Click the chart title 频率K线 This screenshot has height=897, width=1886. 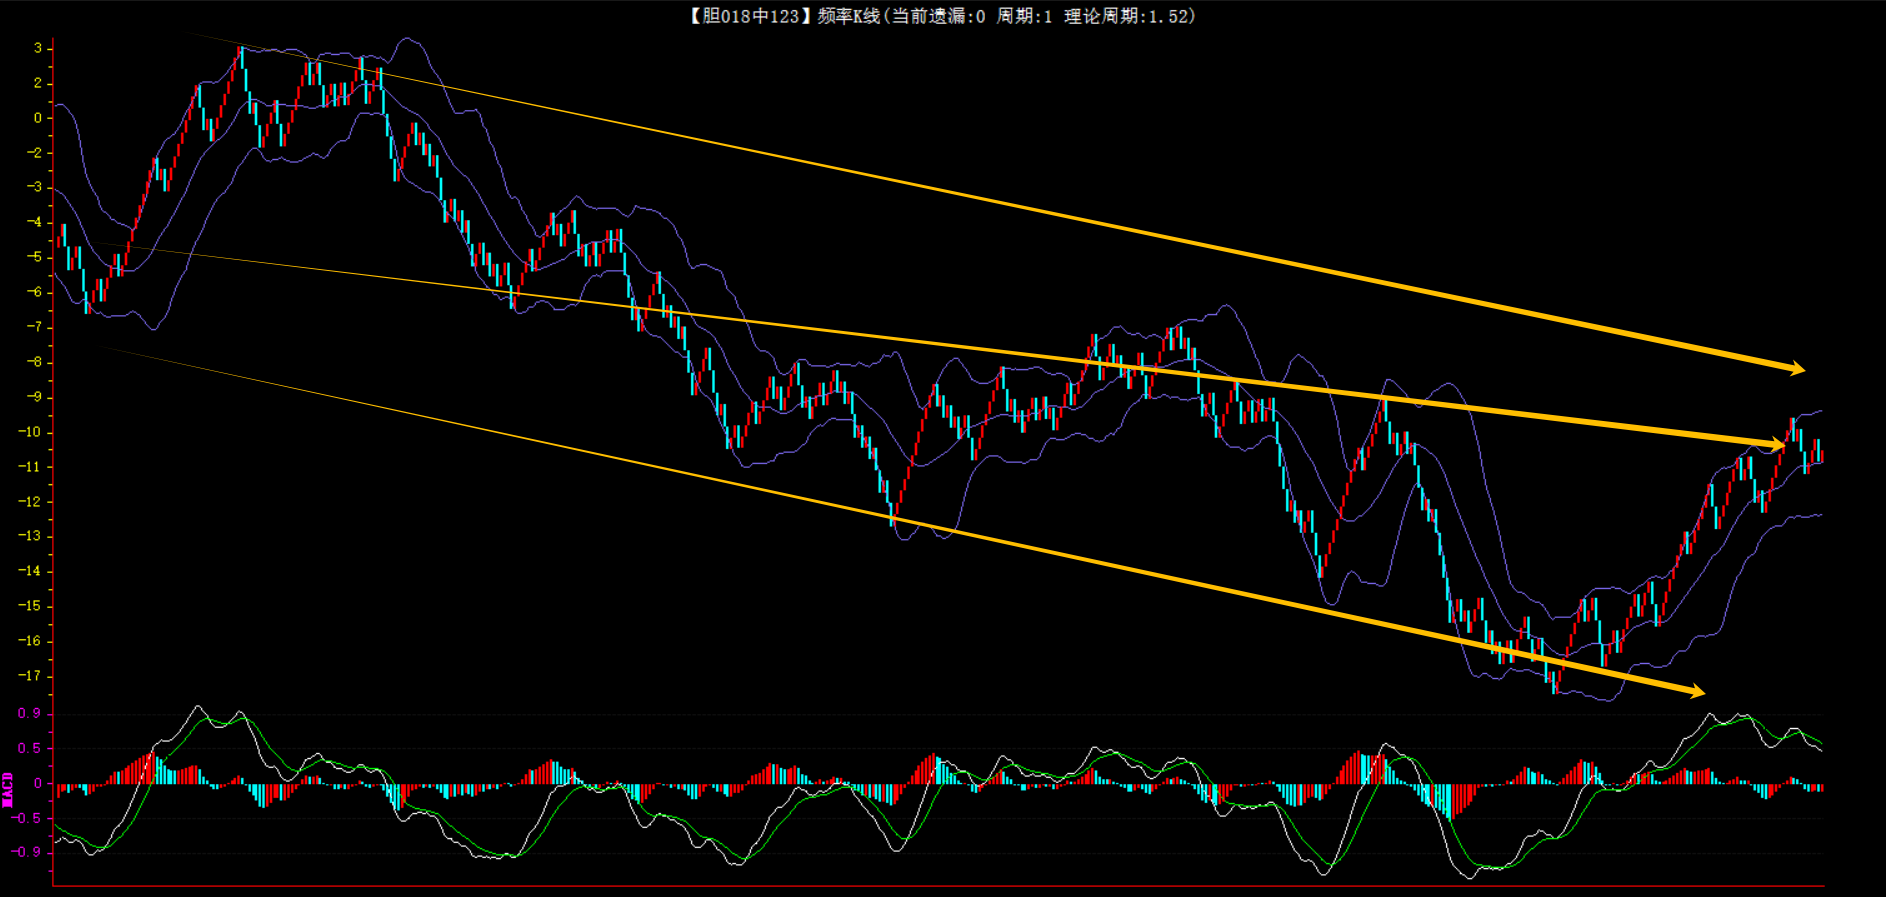click(x=848, y=16)
